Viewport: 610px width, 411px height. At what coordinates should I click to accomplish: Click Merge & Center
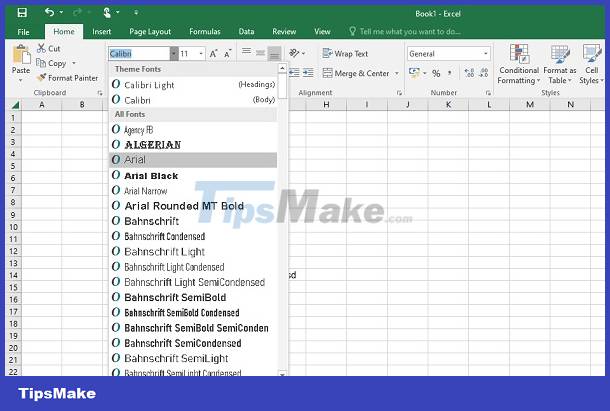pyautogui.click(x=356, y=73)
